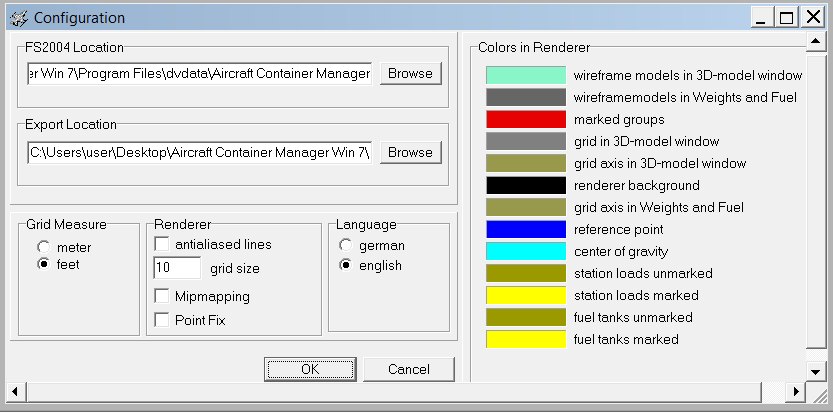Pick the reference point blue swatch
833x413 pixels.
tap(526, 230)
